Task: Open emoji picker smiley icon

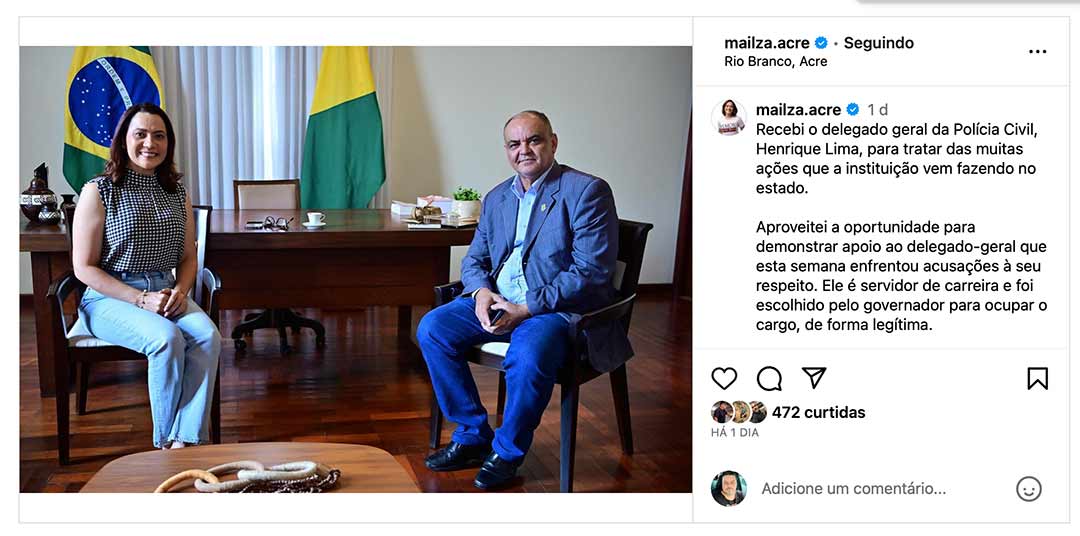Action: pyautogui.click(x=1028, y=489)
